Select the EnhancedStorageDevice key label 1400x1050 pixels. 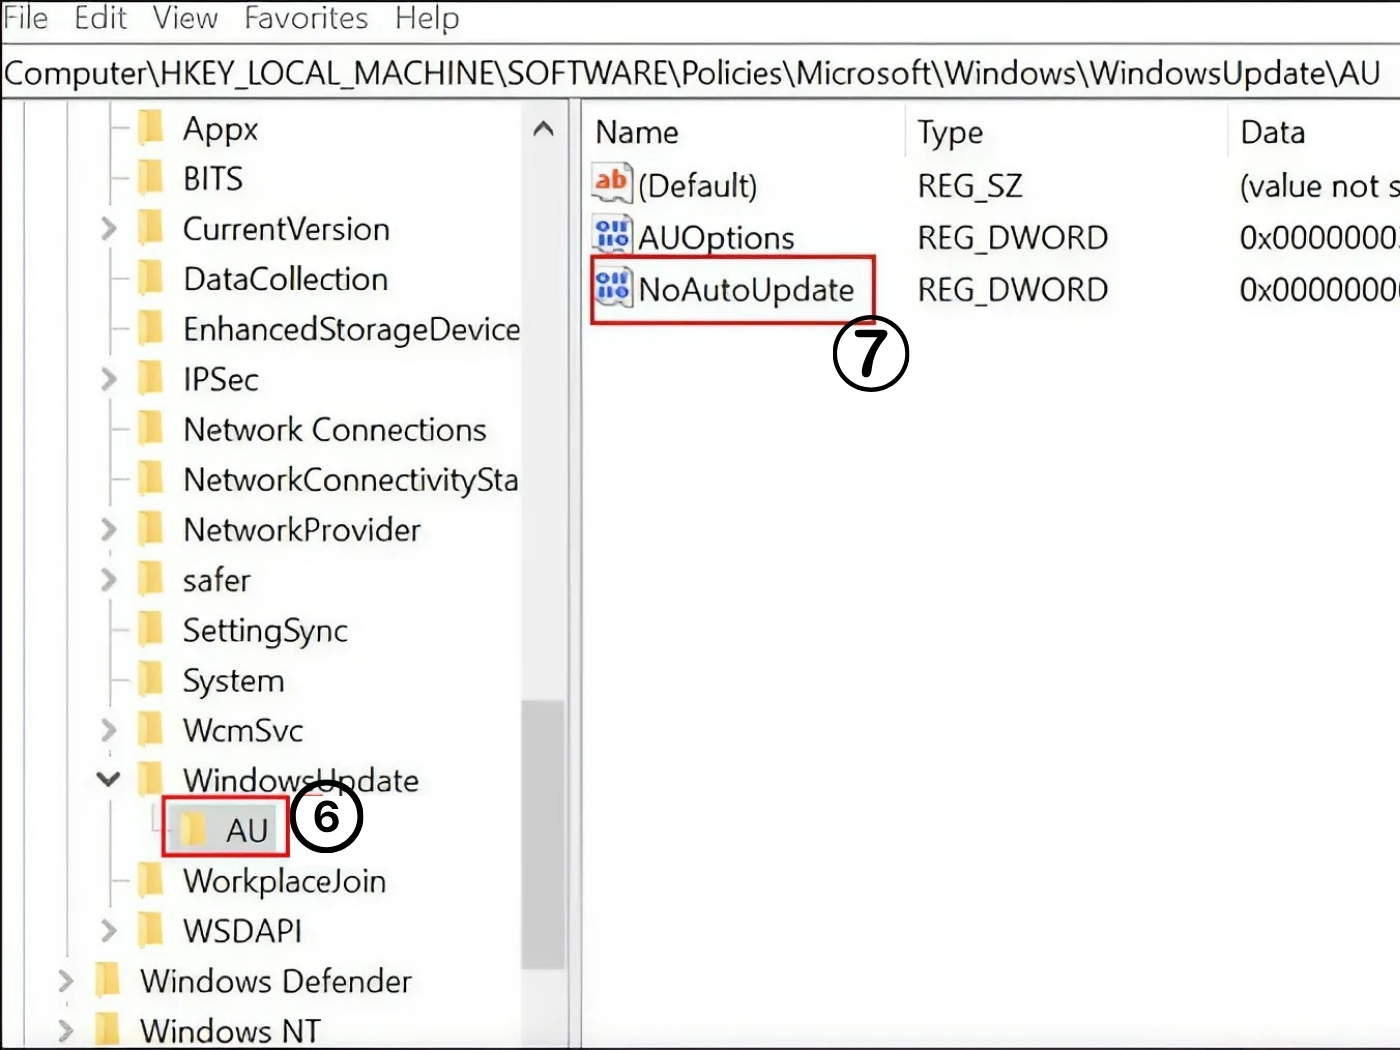pos(351,329)
